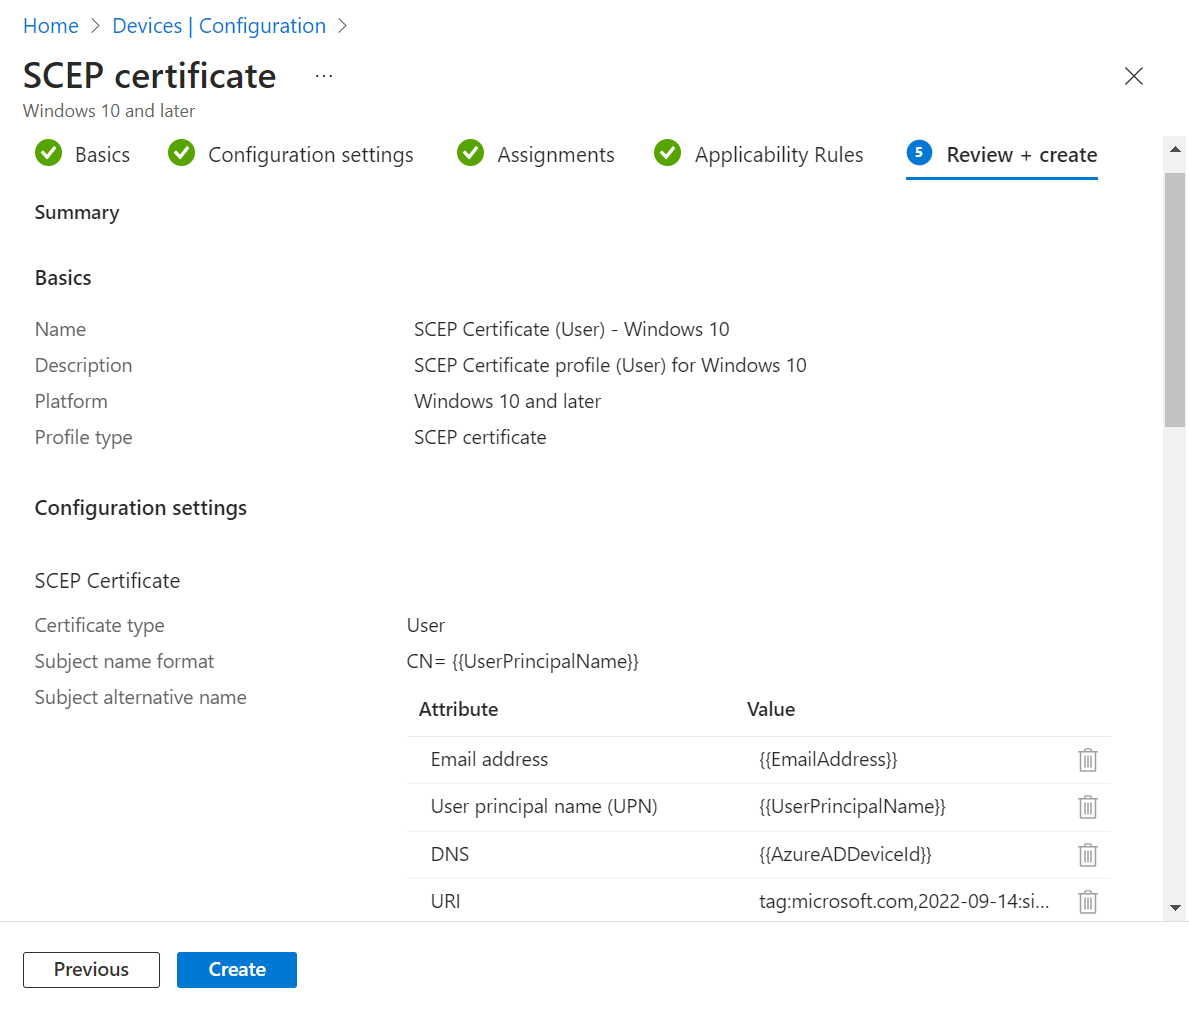Click the Value column header
The image size is (1189, 1017).
770,709
